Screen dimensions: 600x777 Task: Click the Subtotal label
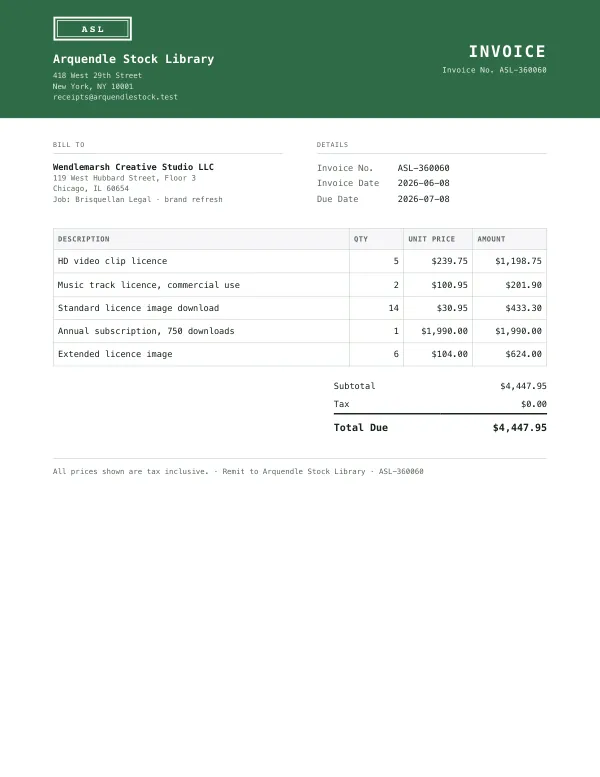[354, 386]
